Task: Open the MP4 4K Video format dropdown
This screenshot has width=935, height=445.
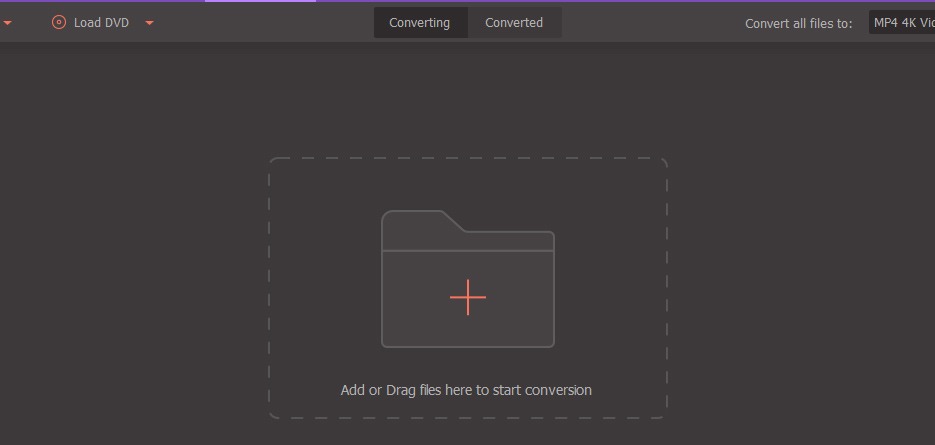Action: (902, 22)
